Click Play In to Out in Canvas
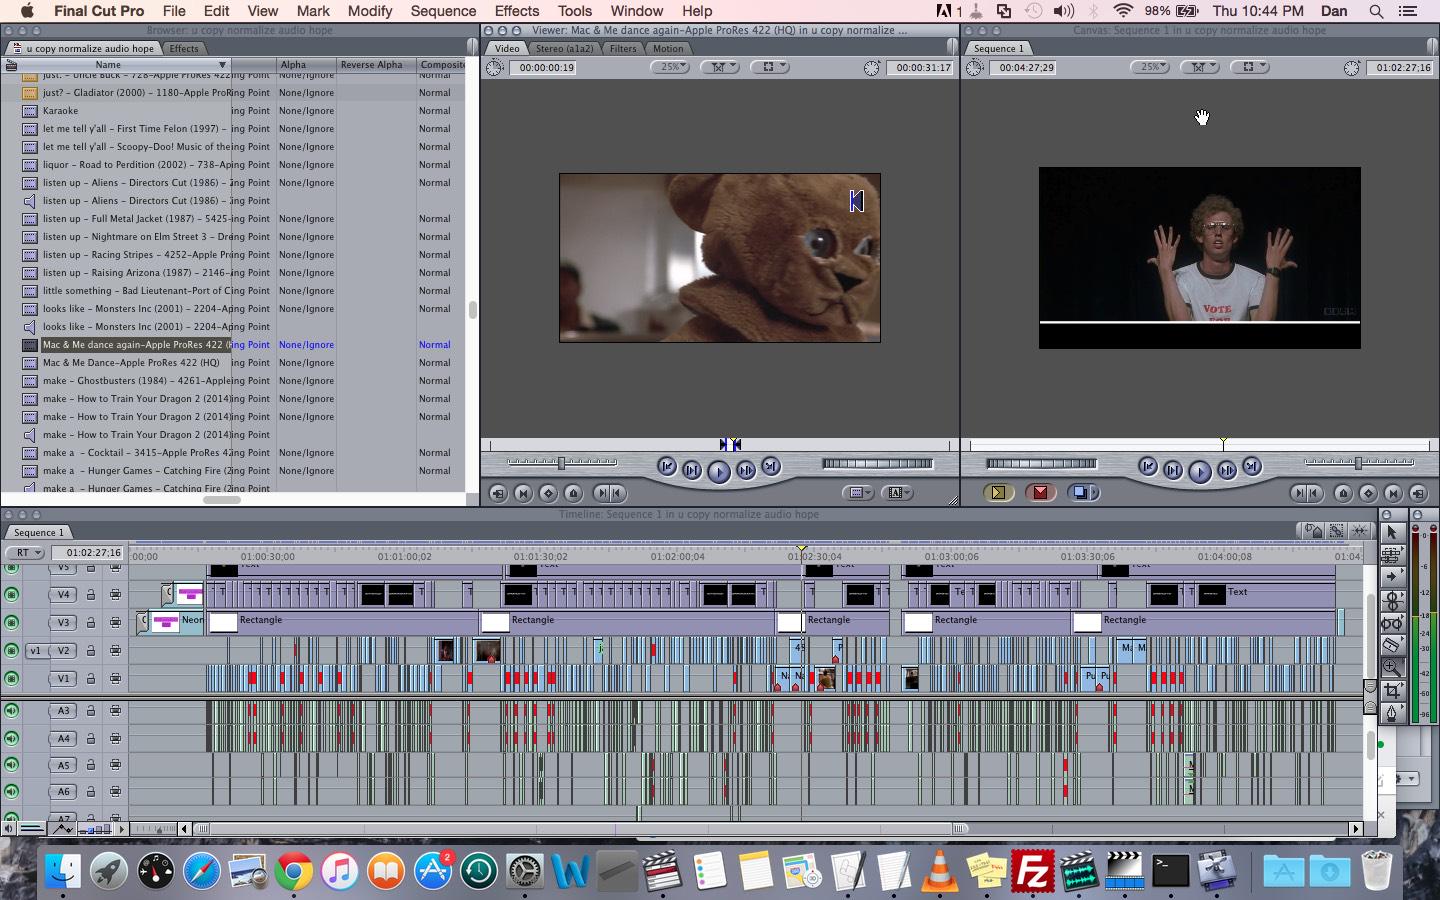This screenshot has width=1440, height=900. [x=1173, y=469]
